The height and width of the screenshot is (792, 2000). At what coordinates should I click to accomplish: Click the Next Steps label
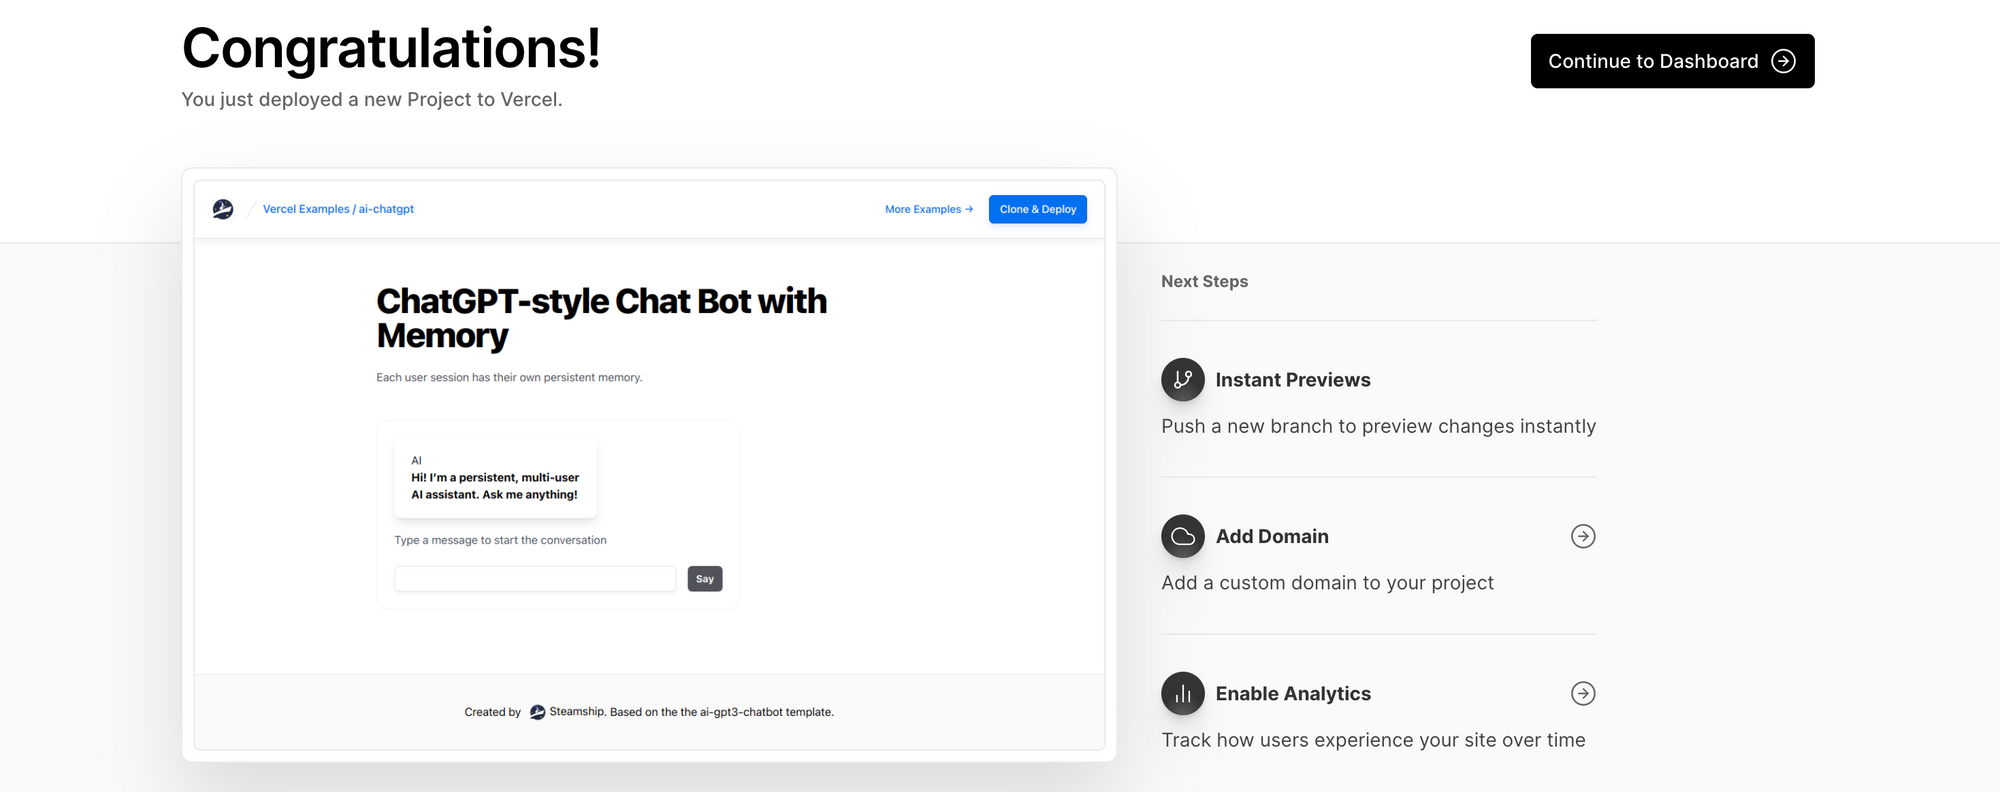(1204, 281)
